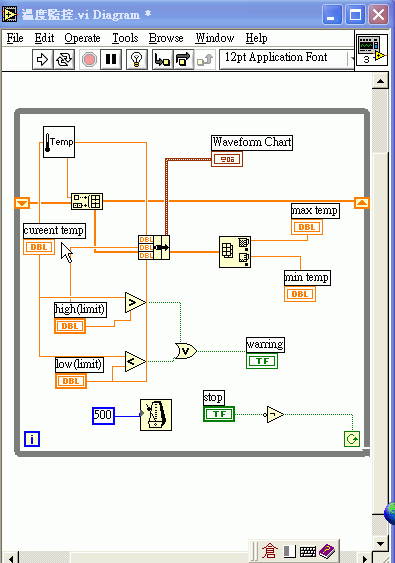Open the Operate menu

(x=82, y=38)
